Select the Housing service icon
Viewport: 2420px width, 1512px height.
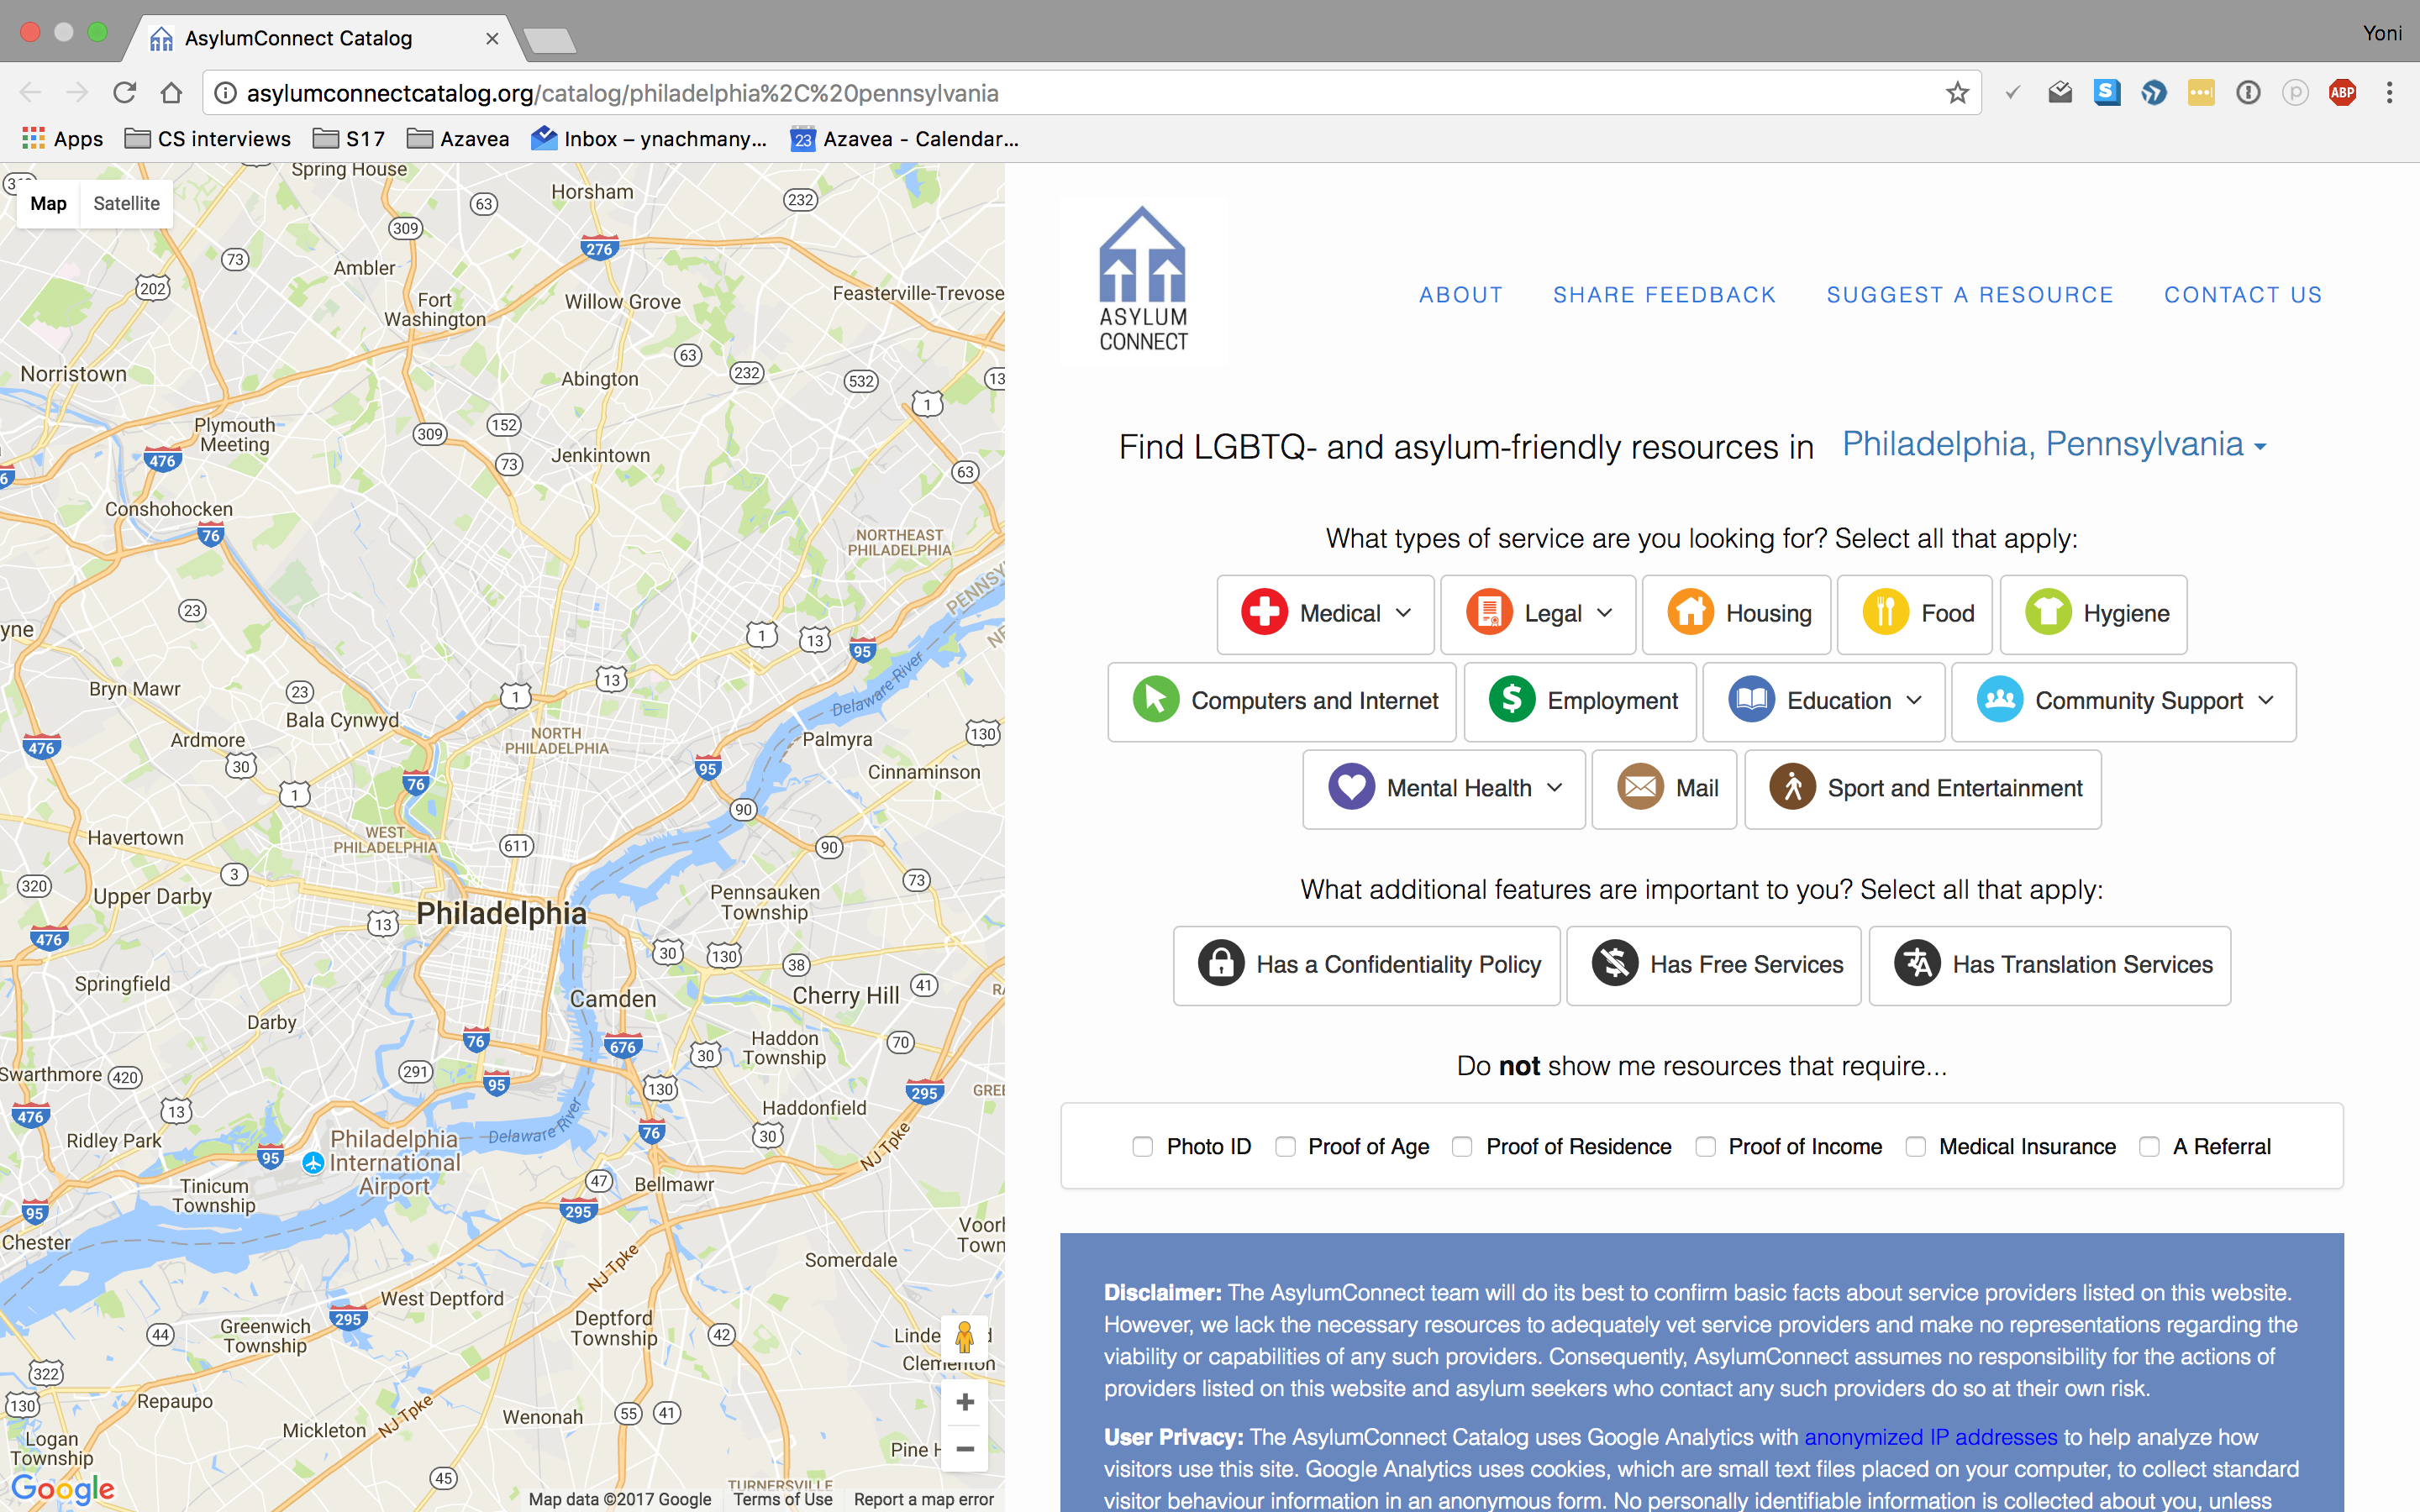click(1690, 613)
